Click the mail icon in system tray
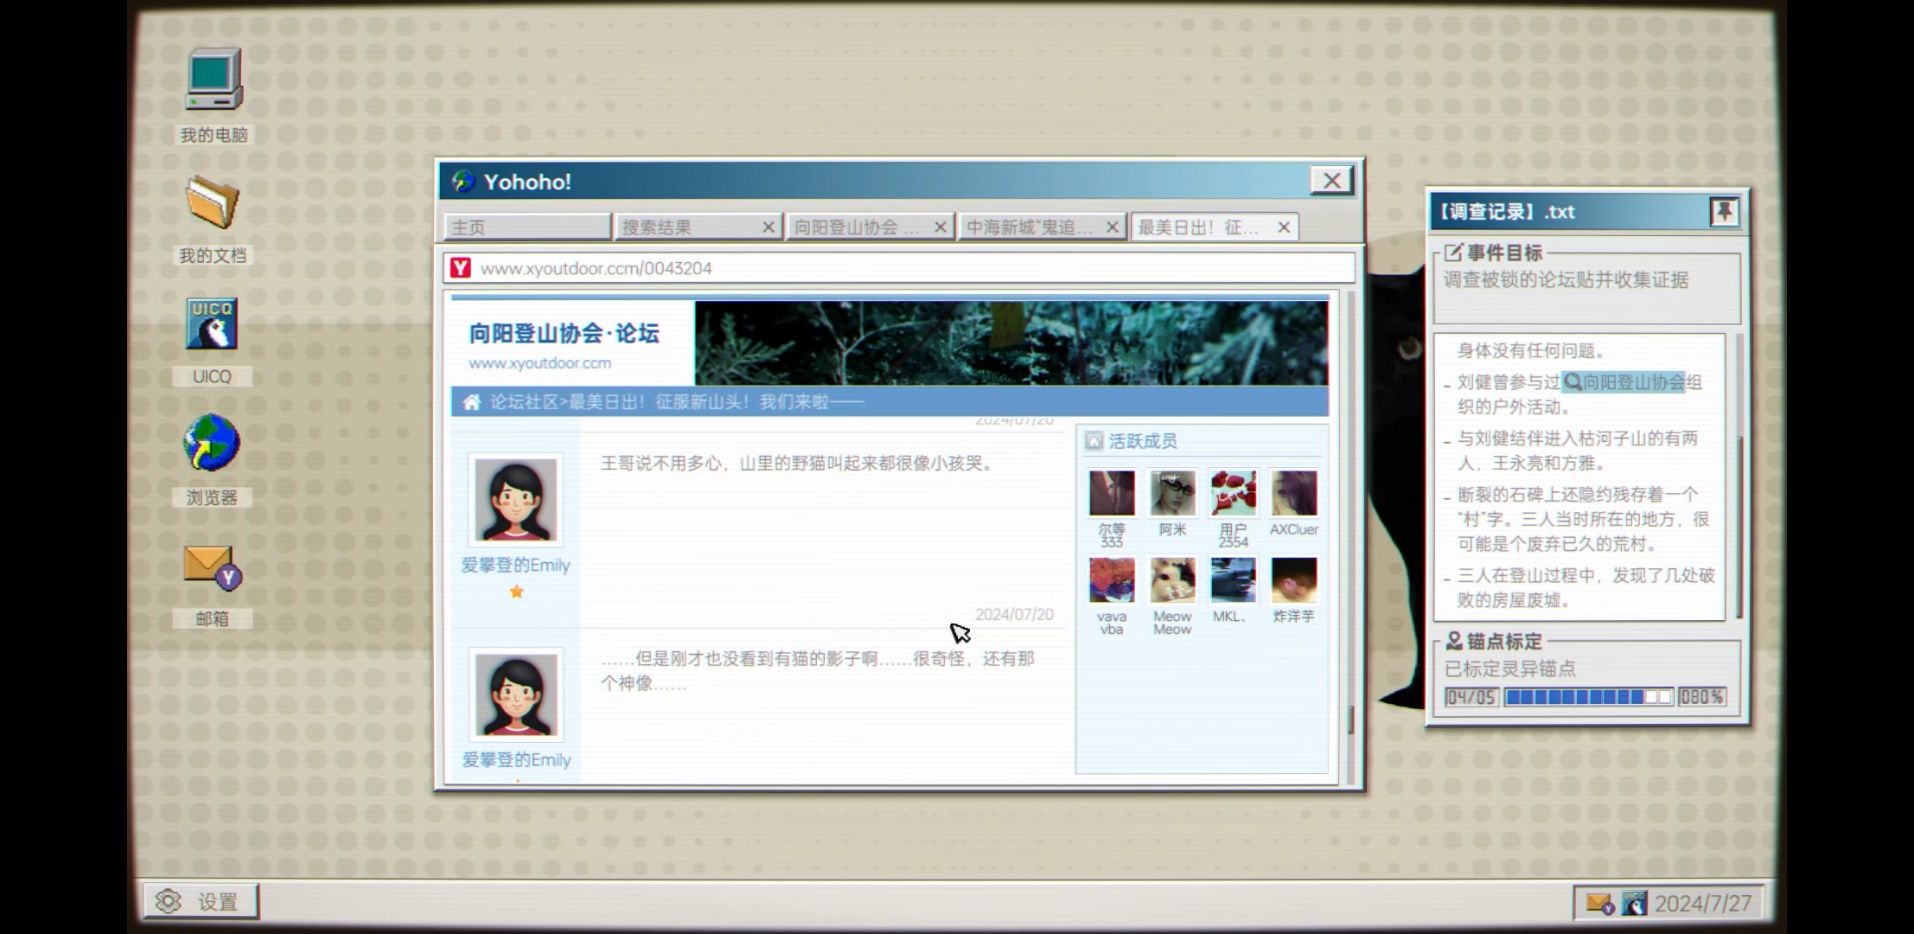The height and width of the screenshot is (934, 1914). [x=1599, y=903]
